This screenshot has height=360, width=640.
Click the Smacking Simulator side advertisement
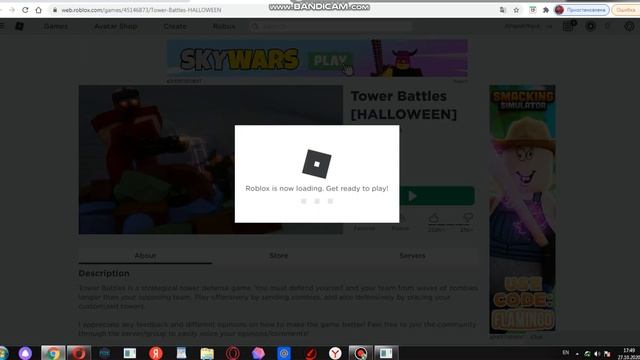(x=522, y=209)
